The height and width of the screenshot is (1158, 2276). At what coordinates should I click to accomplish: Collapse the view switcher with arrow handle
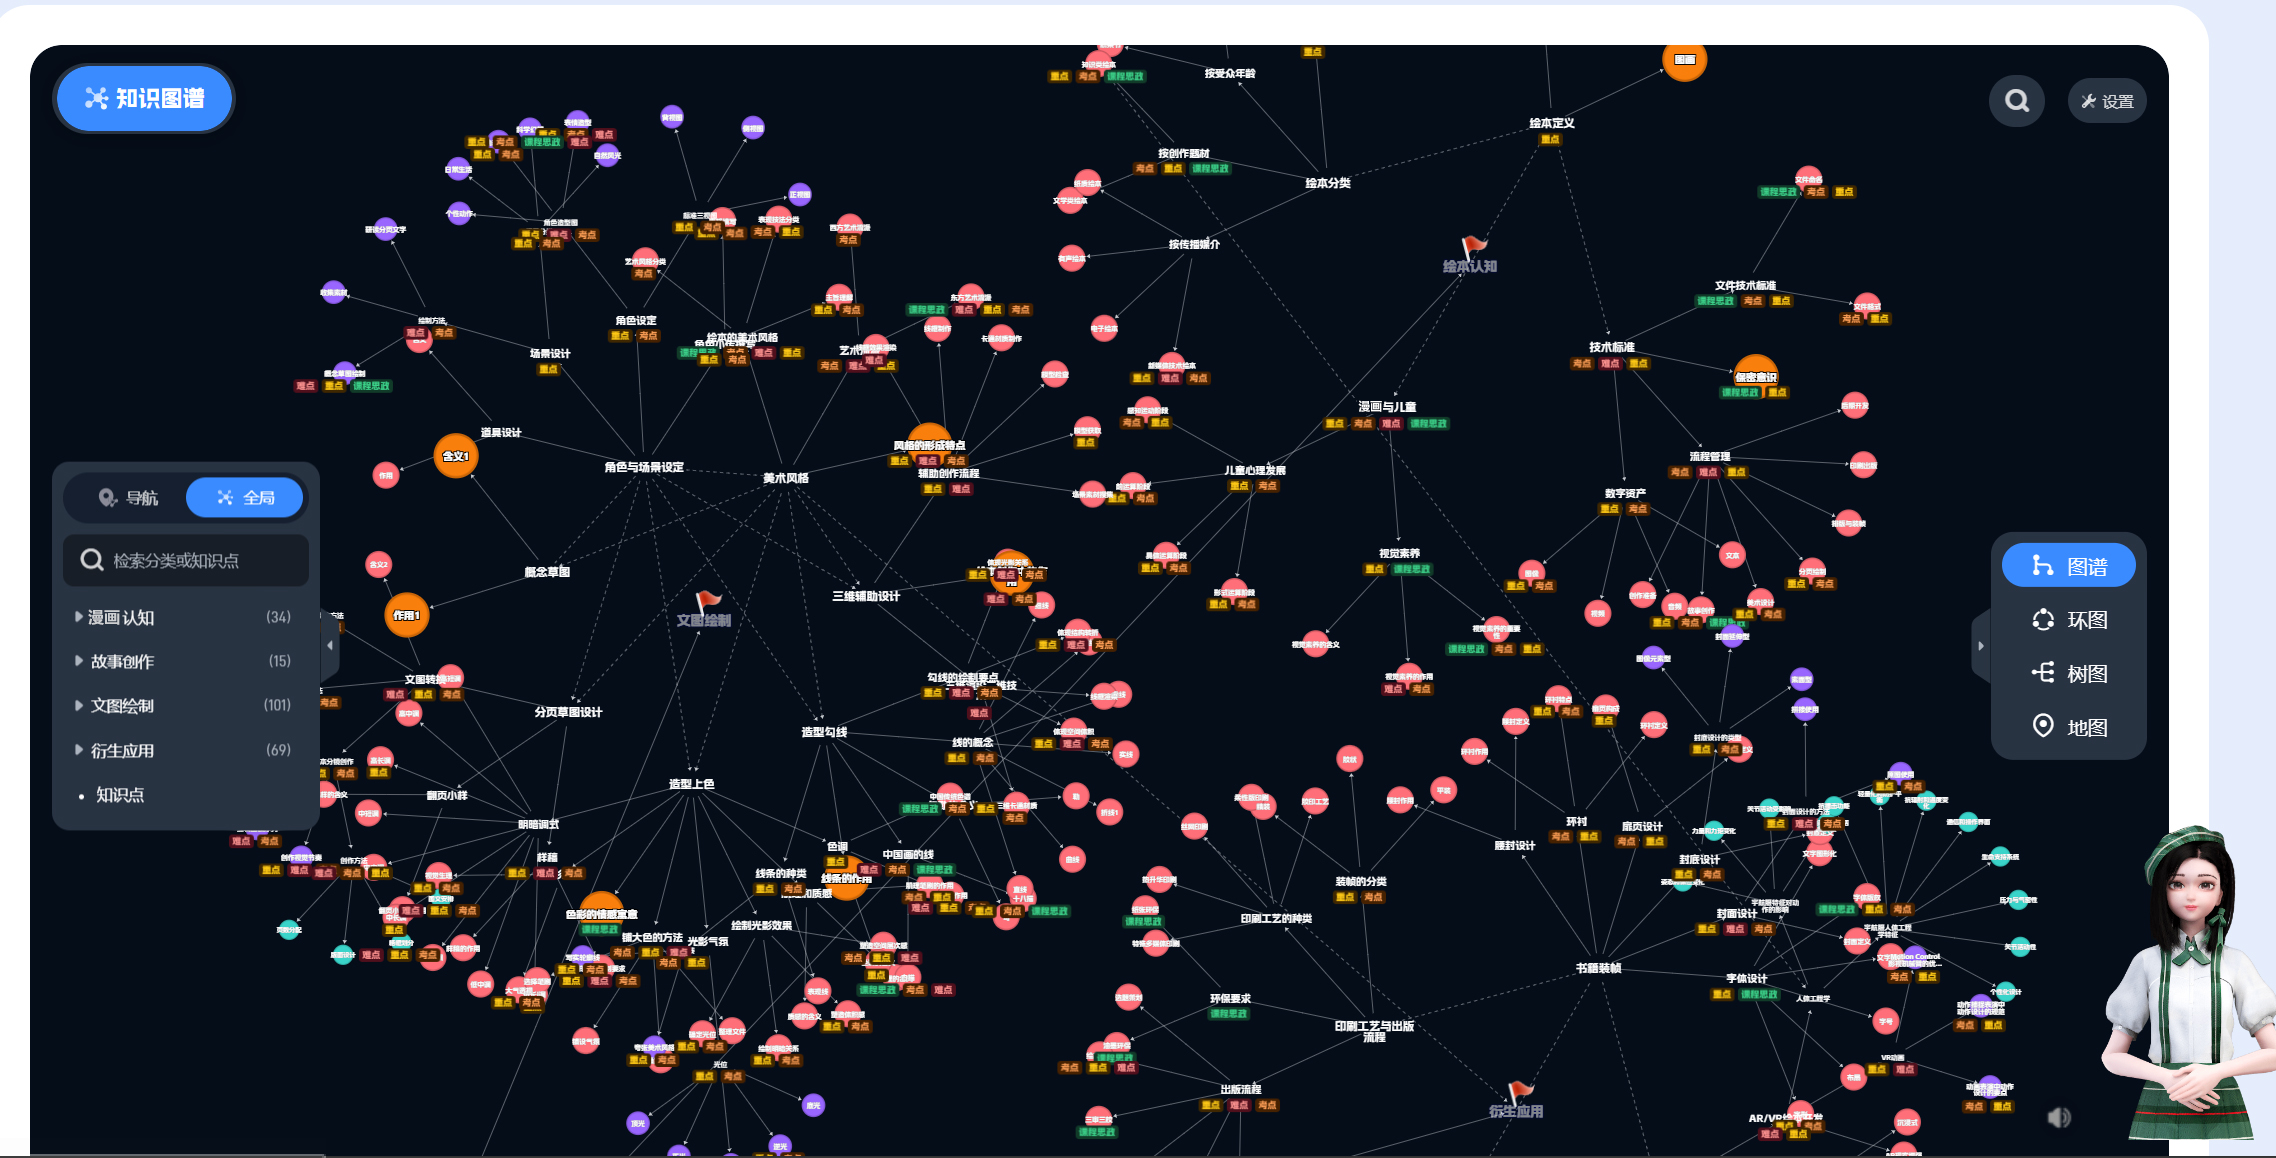1980,645
